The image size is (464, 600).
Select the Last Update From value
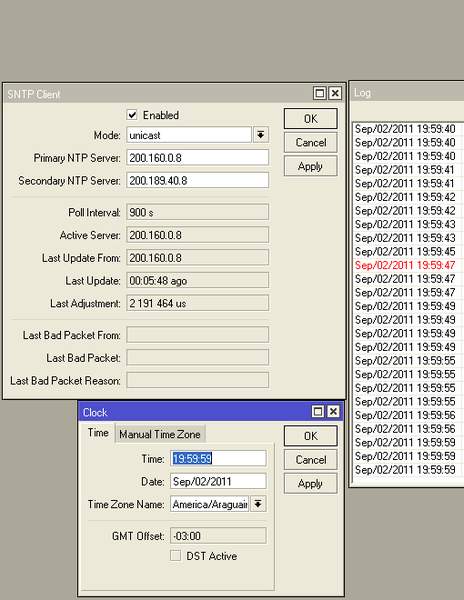[197, 258]
